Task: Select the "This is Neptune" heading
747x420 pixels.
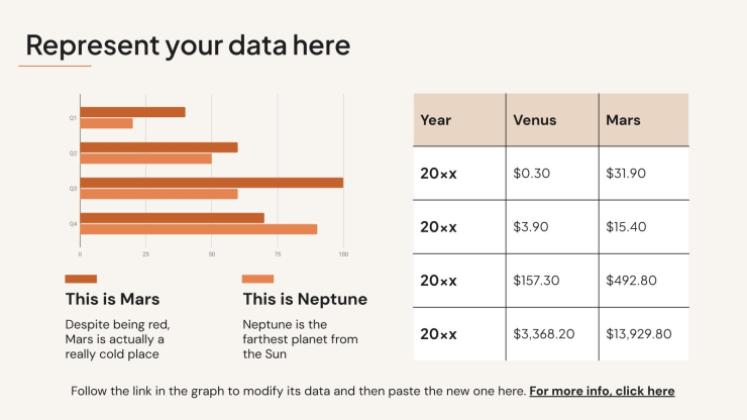Action: pos(305,299)
